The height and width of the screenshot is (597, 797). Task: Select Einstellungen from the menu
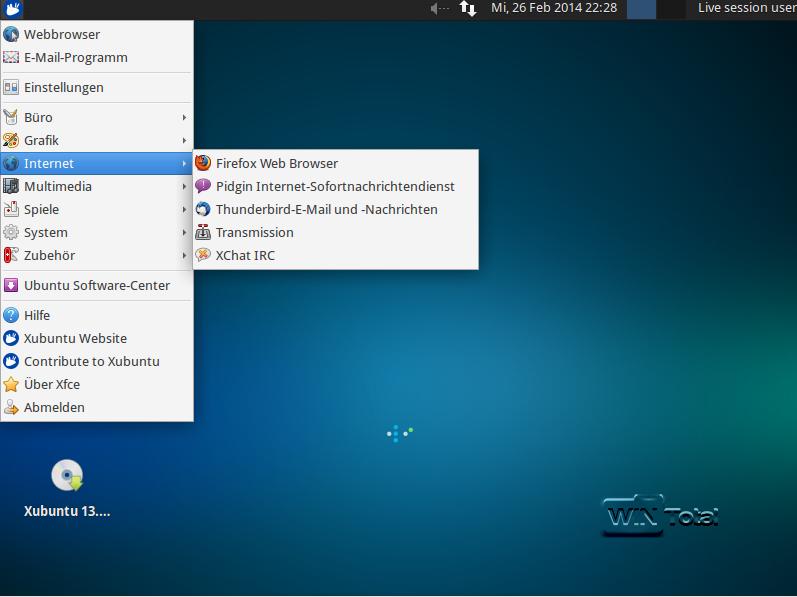[63, 87]
